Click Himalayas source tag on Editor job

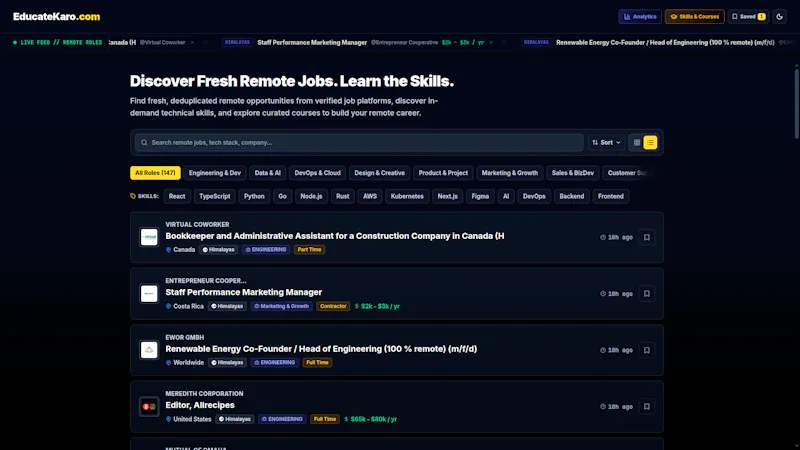[x=235, y=419]
